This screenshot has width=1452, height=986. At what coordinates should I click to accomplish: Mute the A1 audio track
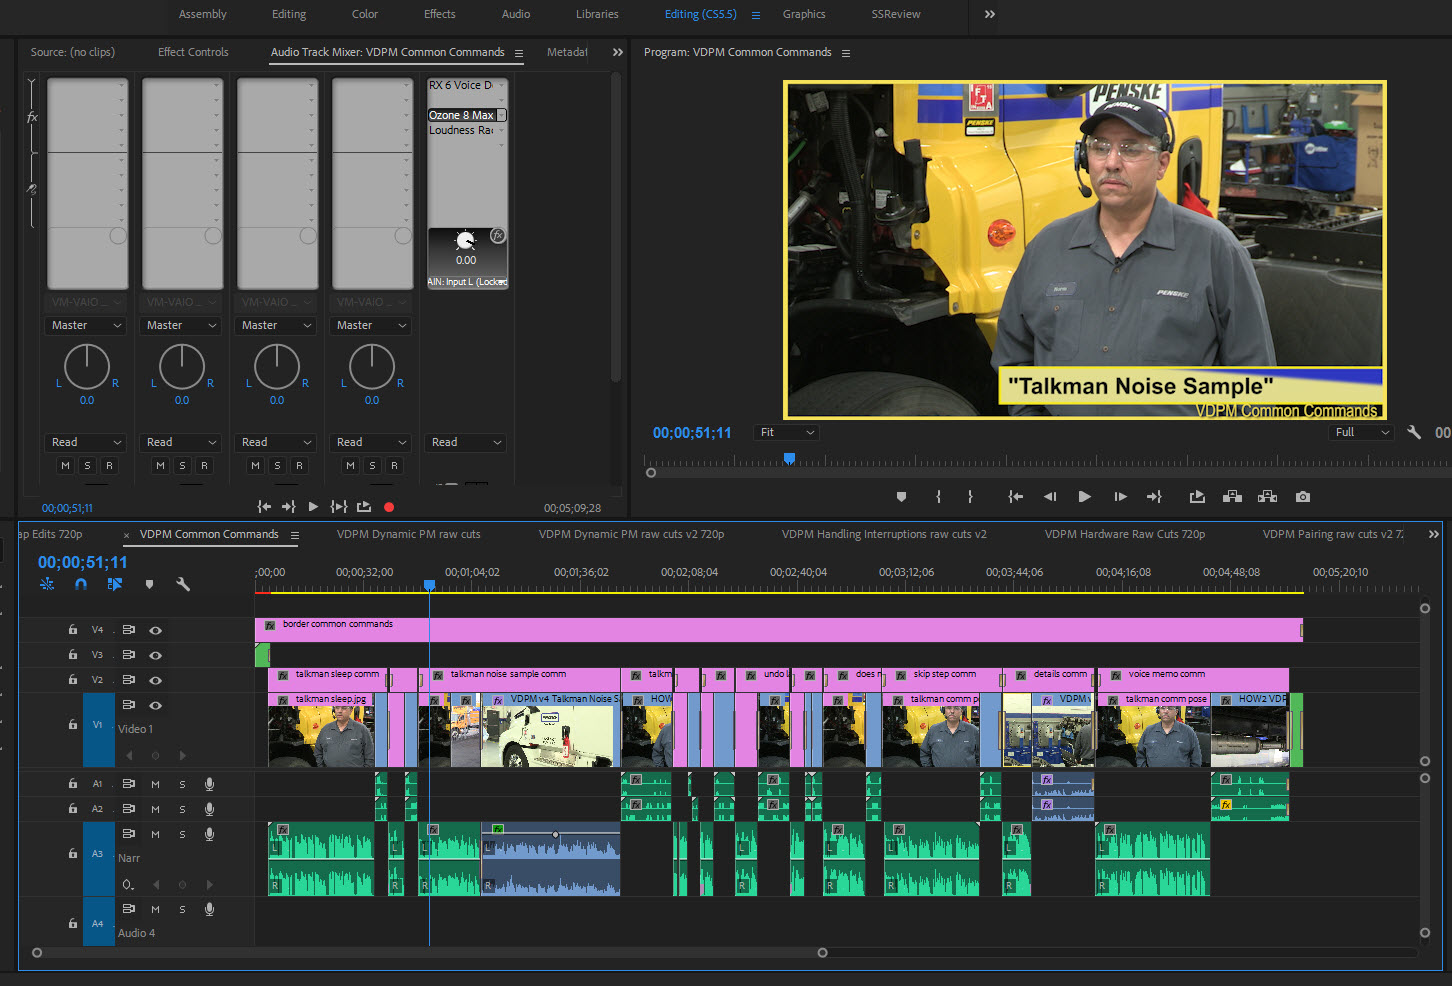click(x=155, y=784)
